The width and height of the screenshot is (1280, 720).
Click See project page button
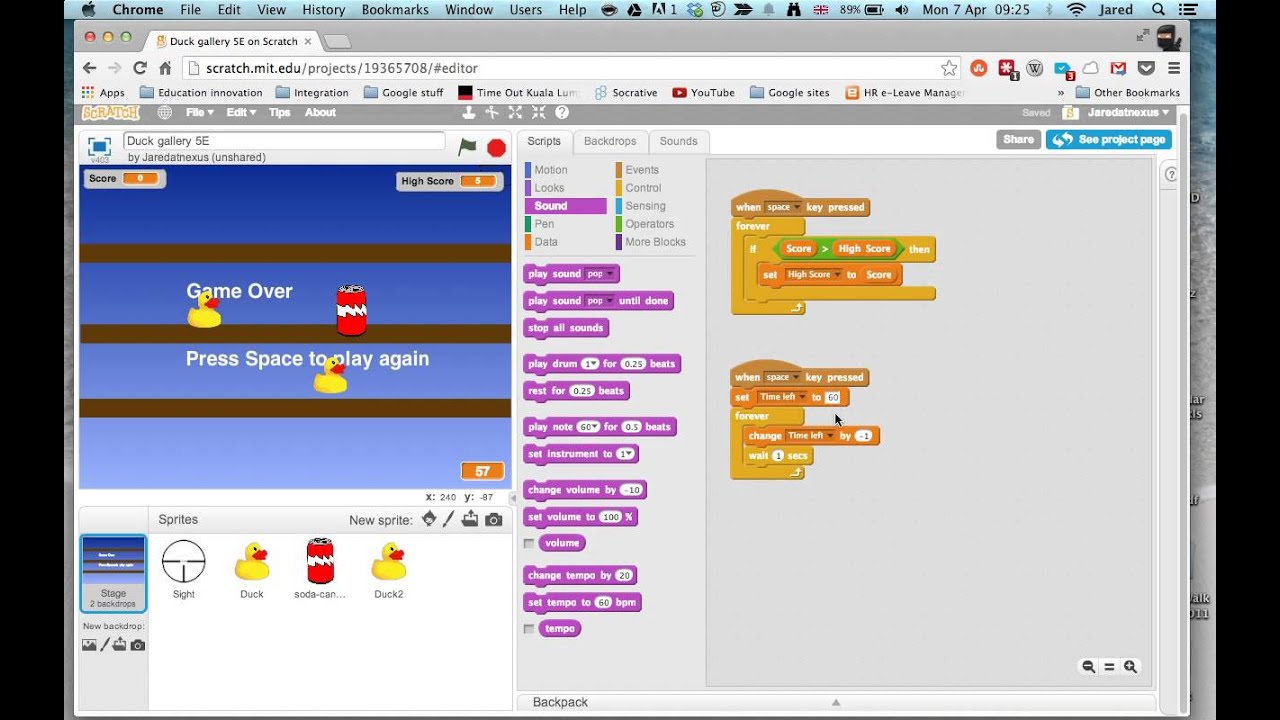[1108, 140]
